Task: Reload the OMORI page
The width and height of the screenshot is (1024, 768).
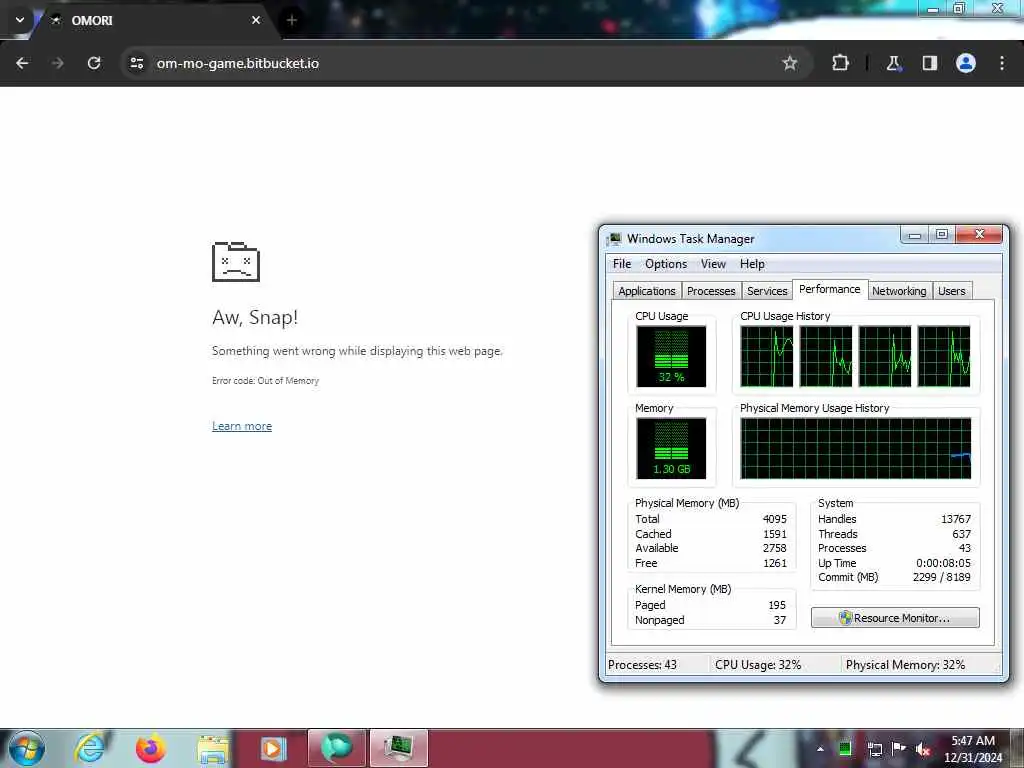Action: tap(94, 63)
